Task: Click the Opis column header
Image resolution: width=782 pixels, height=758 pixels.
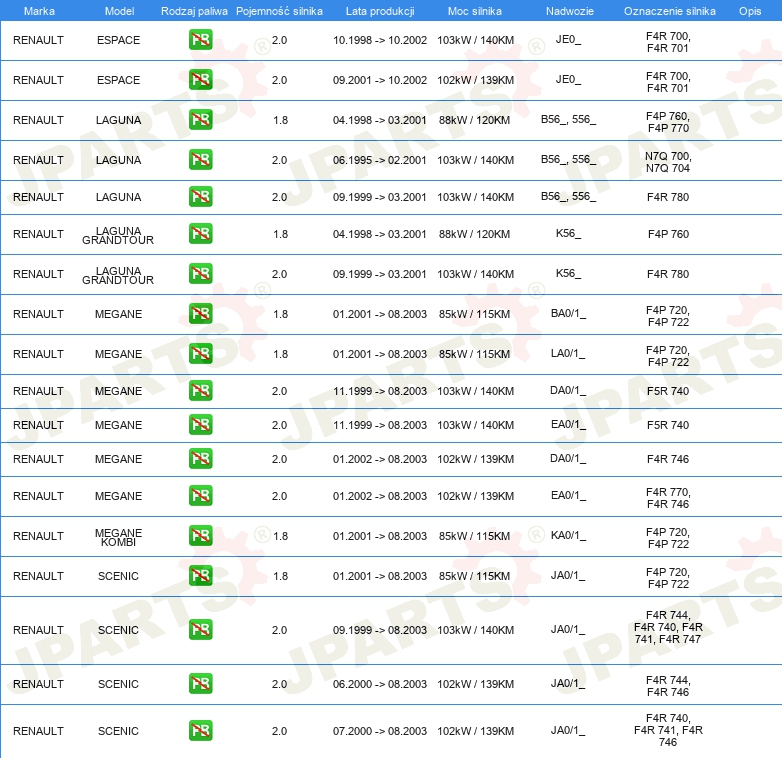Action: click(x=749, y=10)
